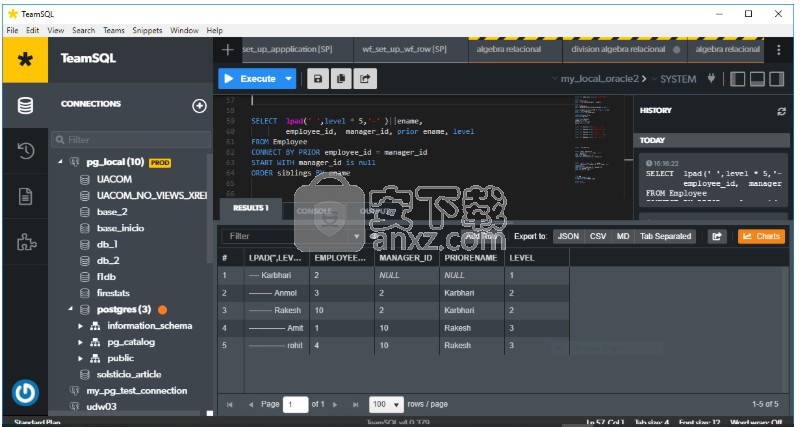Export results as MD
The image size is (805, 427).
[623, 236]
